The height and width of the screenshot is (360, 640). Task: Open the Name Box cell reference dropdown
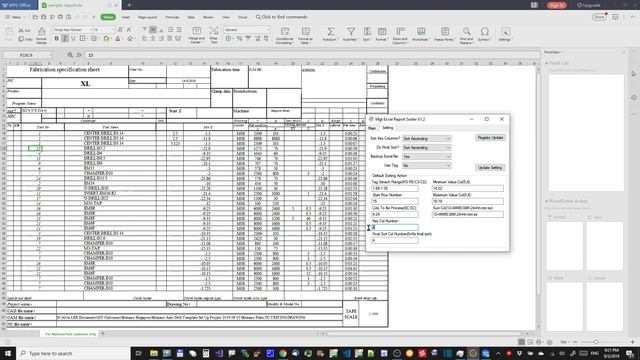coord(51,55)
